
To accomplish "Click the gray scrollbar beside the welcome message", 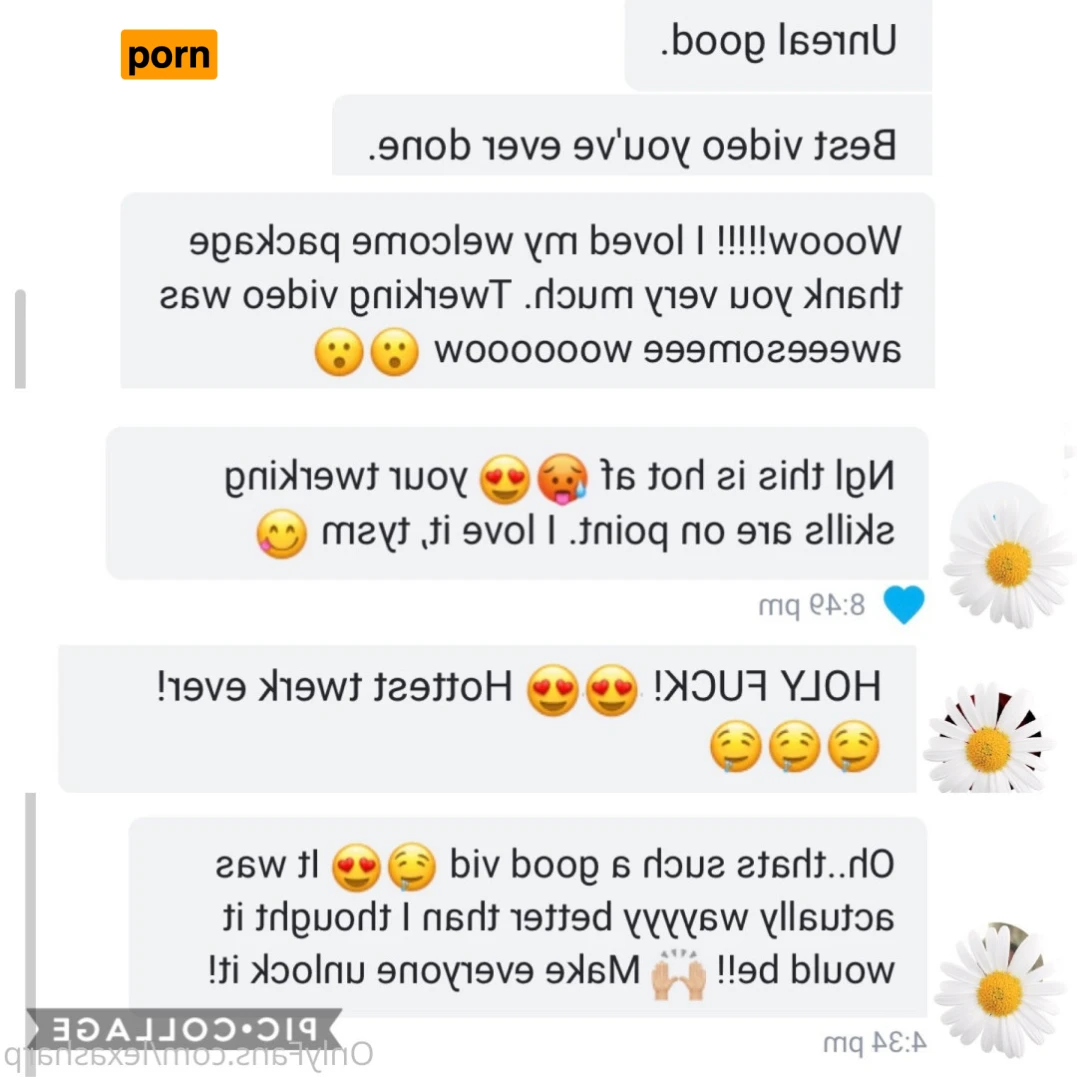I will [21, 339].
